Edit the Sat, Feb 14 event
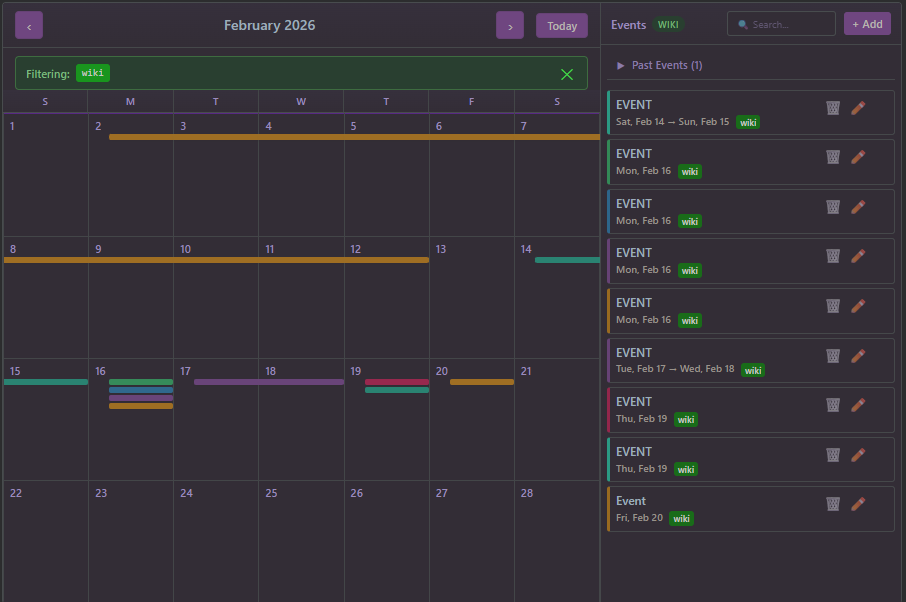 [858, 108]
